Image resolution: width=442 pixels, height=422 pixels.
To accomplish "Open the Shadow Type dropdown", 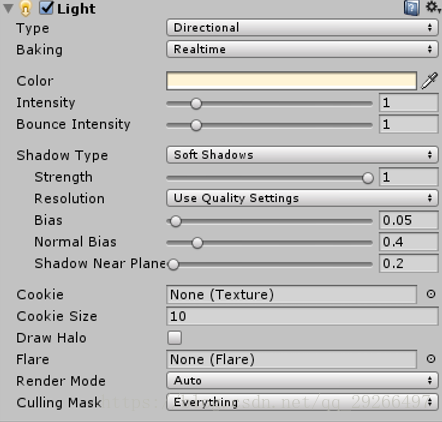I will point(302,155).
